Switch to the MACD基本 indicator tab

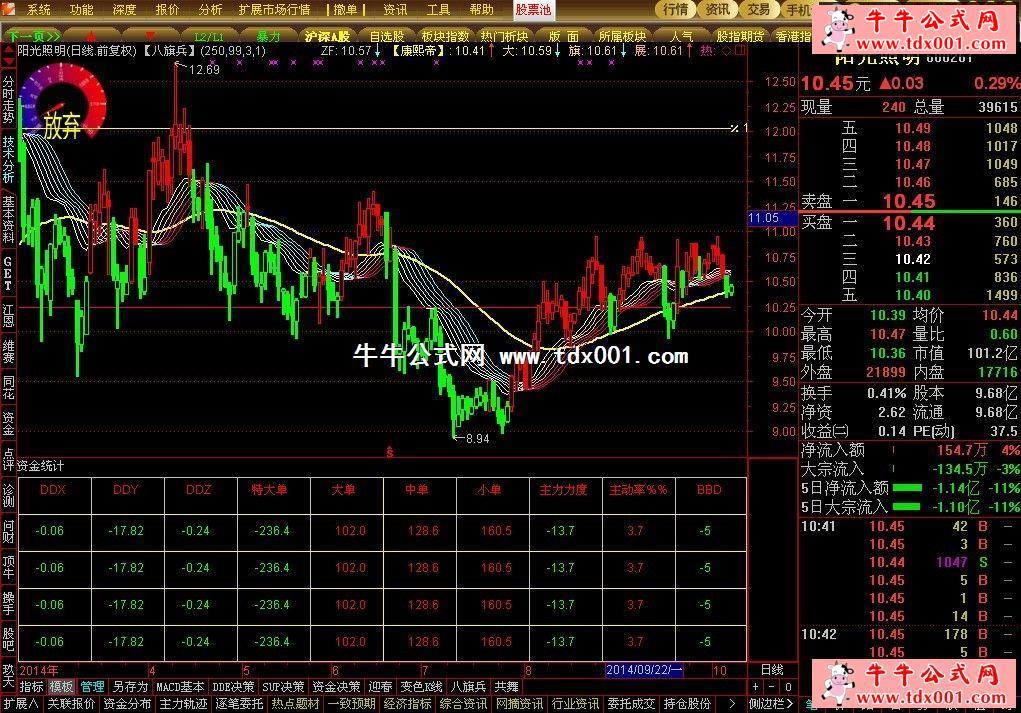click(181, 687)
